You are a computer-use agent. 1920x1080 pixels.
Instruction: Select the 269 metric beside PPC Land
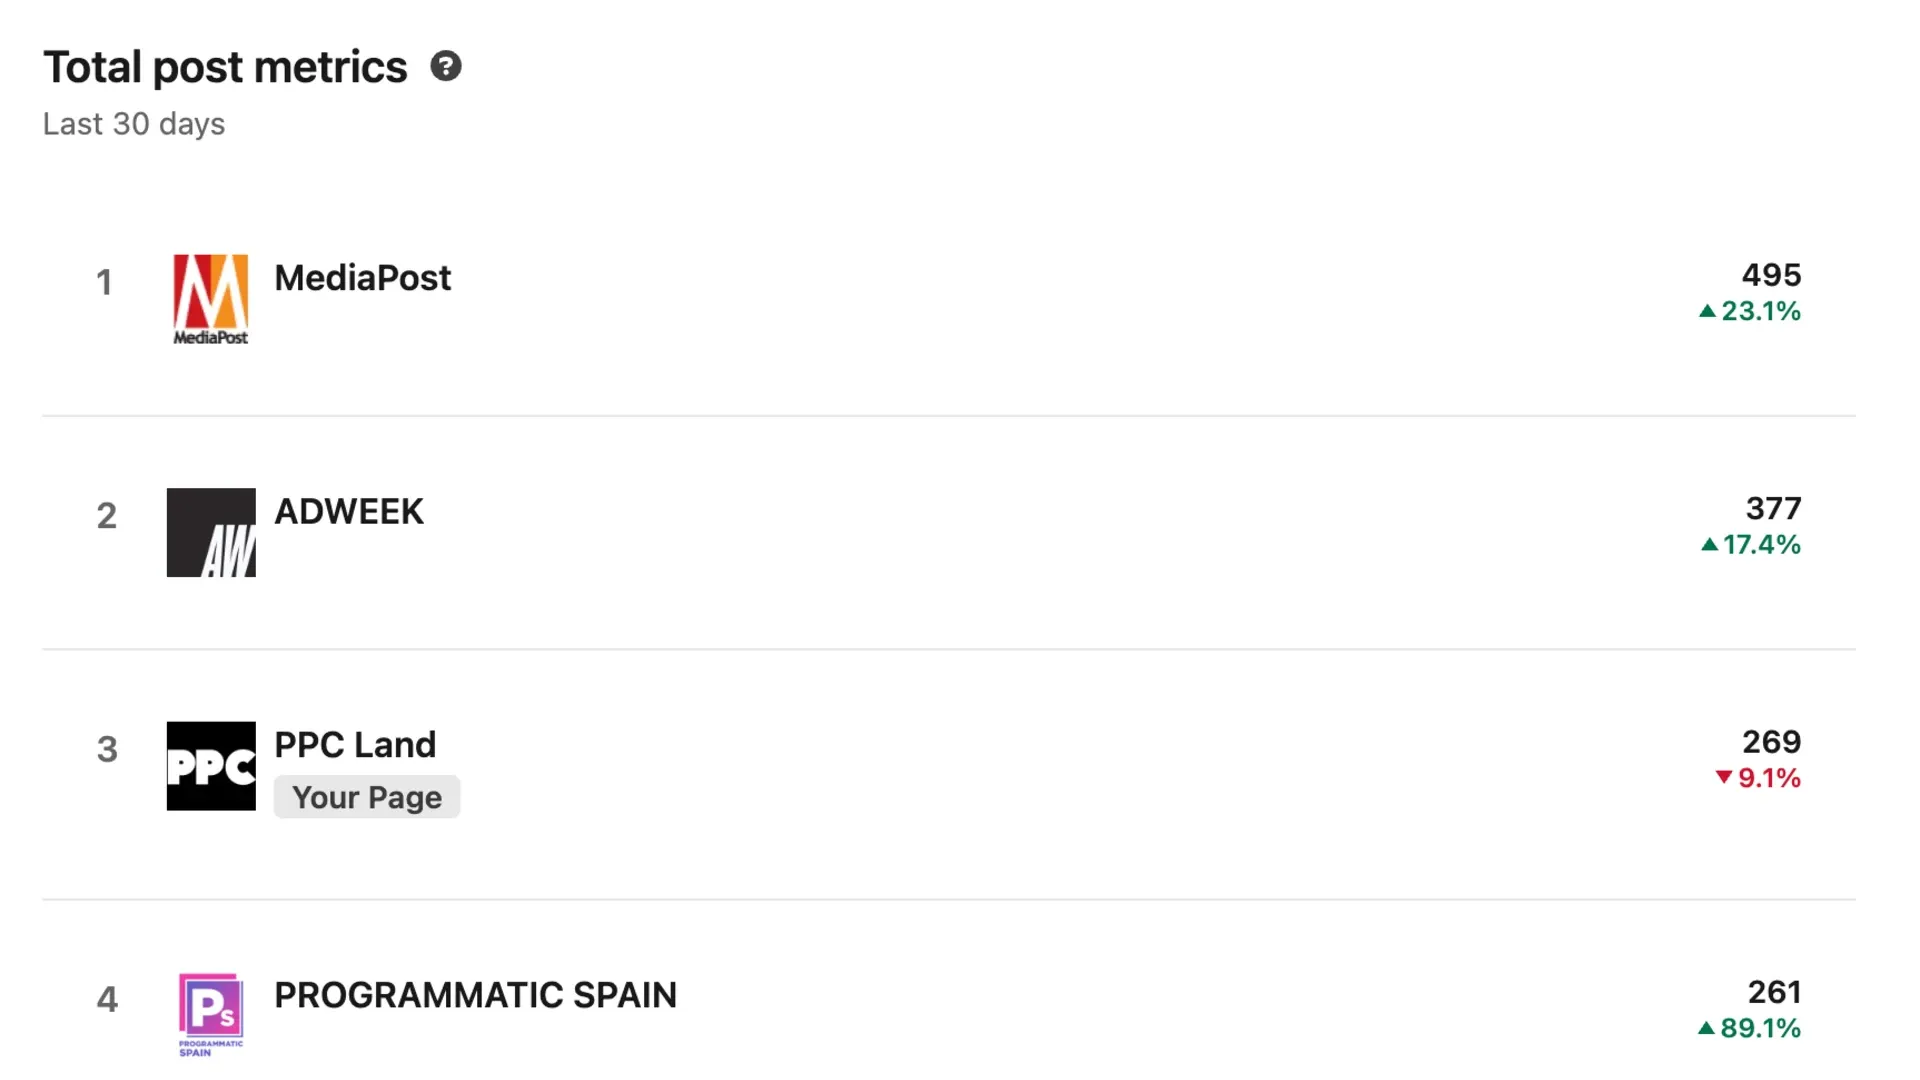1771,741
